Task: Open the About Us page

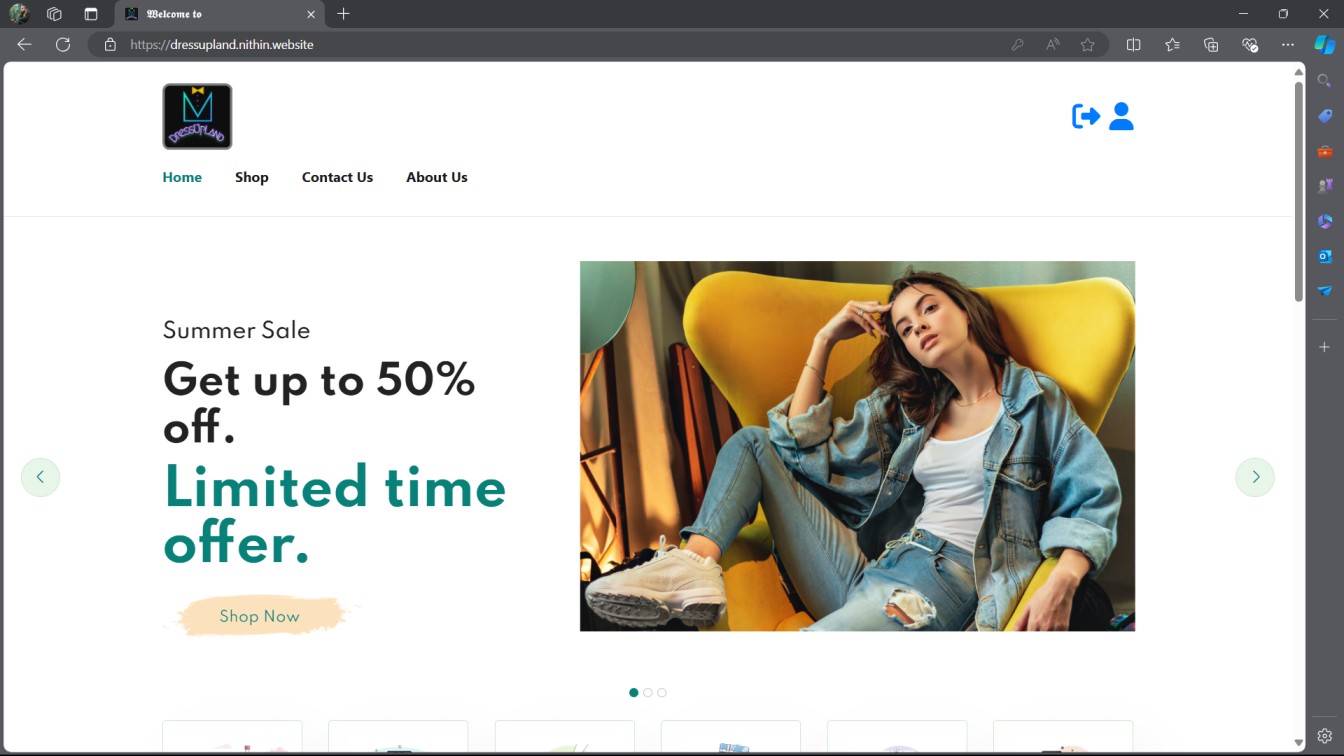Action: click(x=437, y=177)
